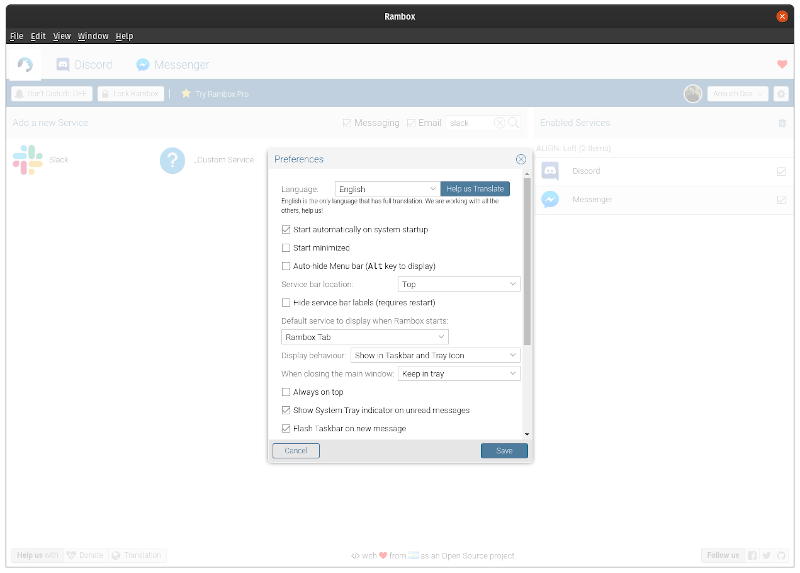Open the Window menu
This screenshot has width=800, height=573.
coord(93,36)
